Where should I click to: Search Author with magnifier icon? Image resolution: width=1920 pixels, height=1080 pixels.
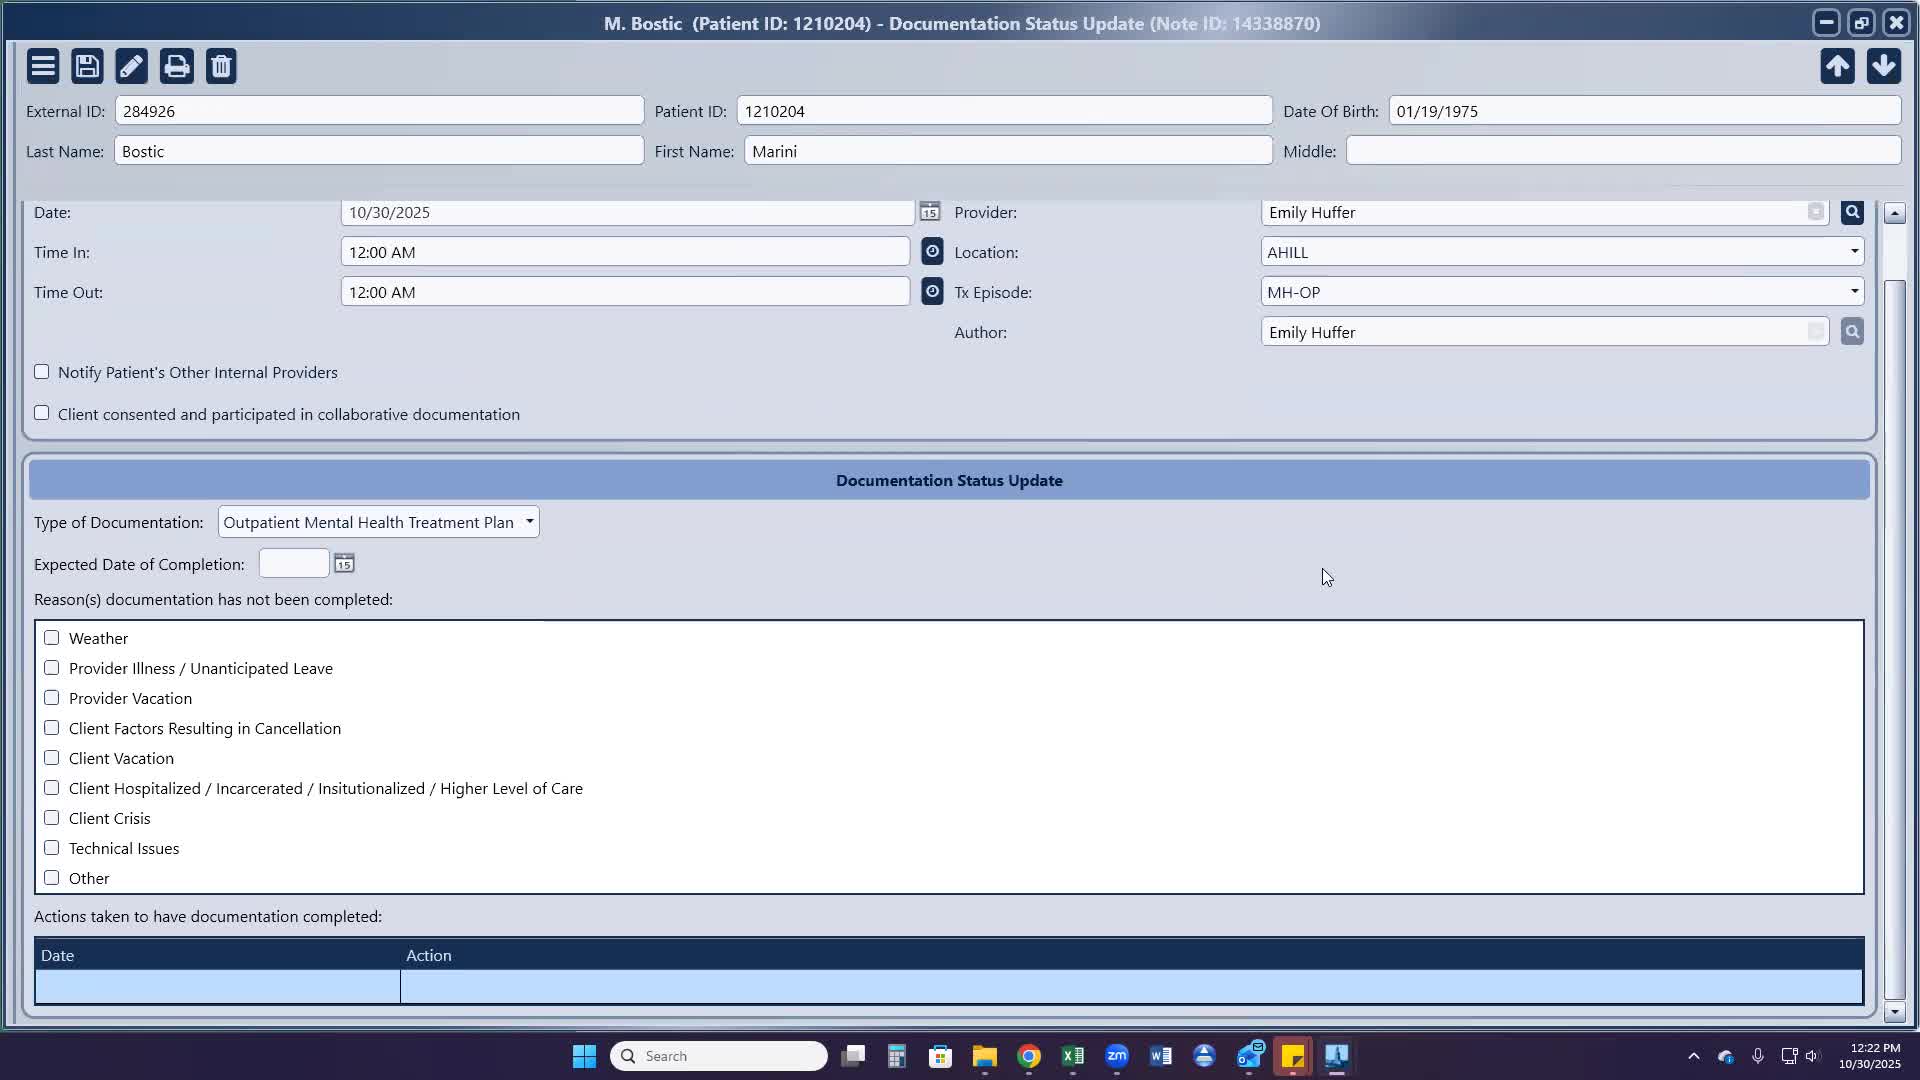click(1852, 331)
